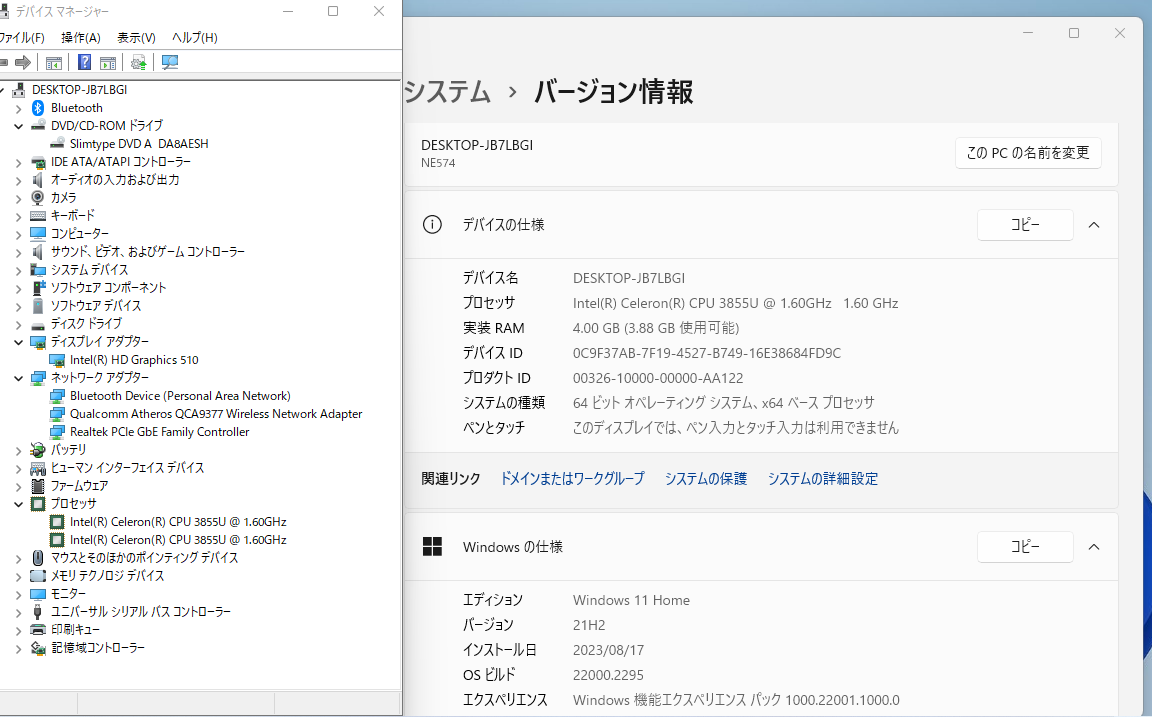This screenshot has height=717, width=1152.
Task: Select Realtek PCIe GbE Family Controller
Action: [x=159, y=432]
